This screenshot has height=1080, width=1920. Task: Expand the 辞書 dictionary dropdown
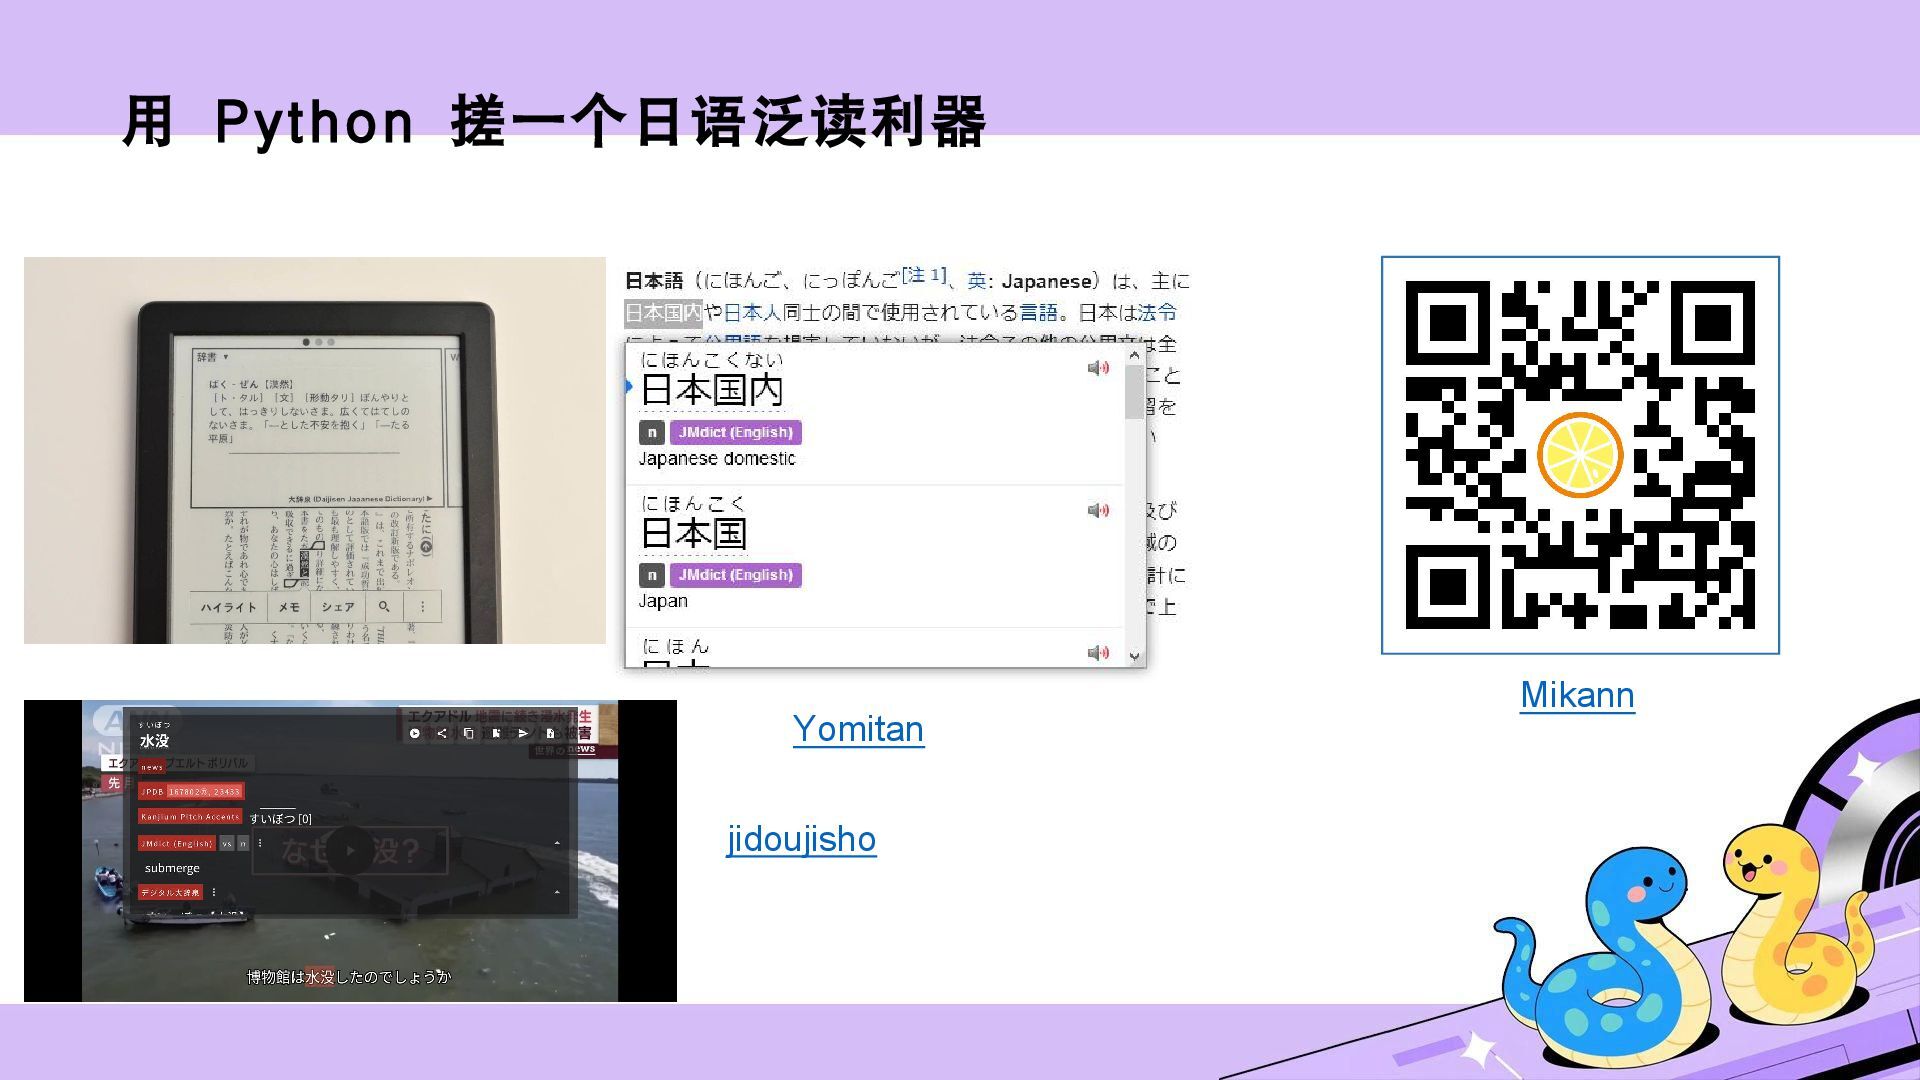[x=212, y=357]
